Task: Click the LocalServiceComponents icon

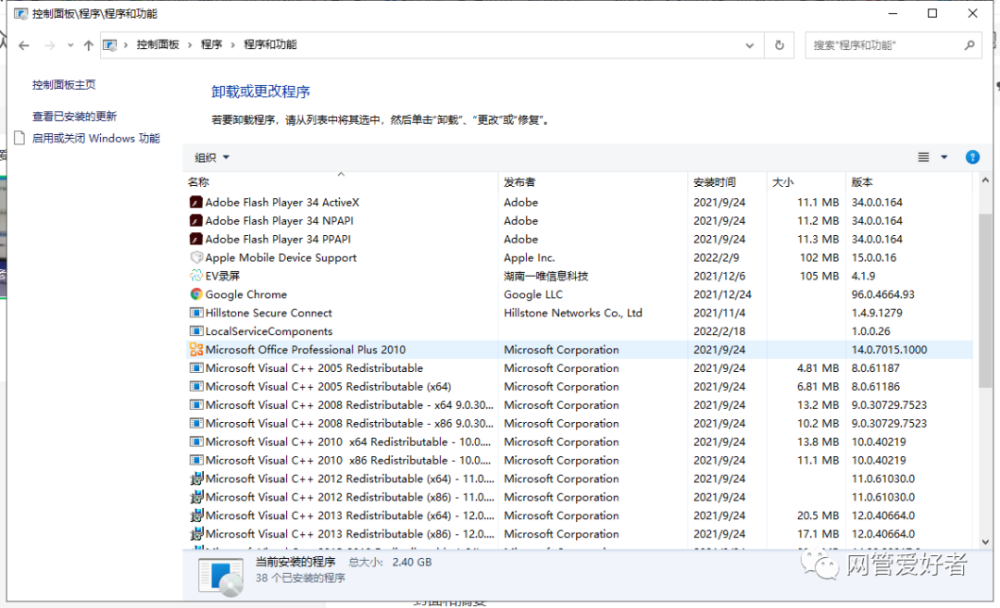Action: [x=196, y=331]
